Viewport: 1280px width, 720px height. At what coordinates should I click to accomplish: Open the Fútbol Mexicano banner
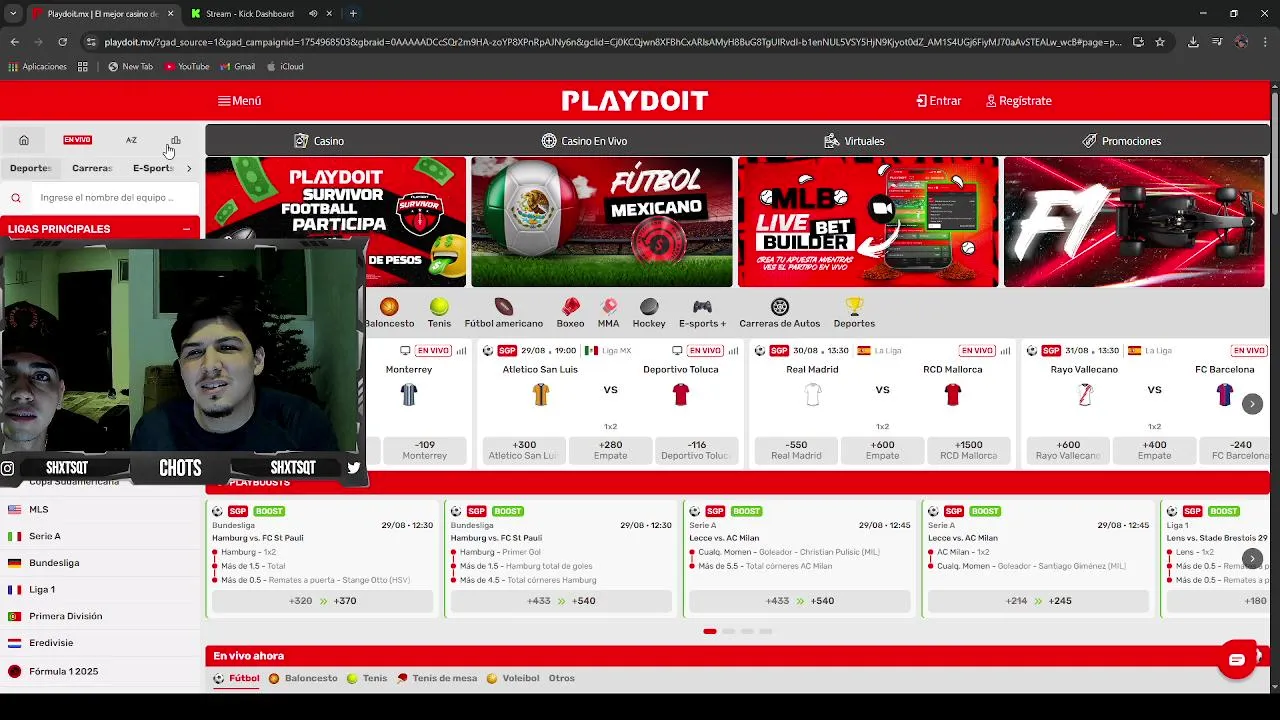(x=602, y=222)
